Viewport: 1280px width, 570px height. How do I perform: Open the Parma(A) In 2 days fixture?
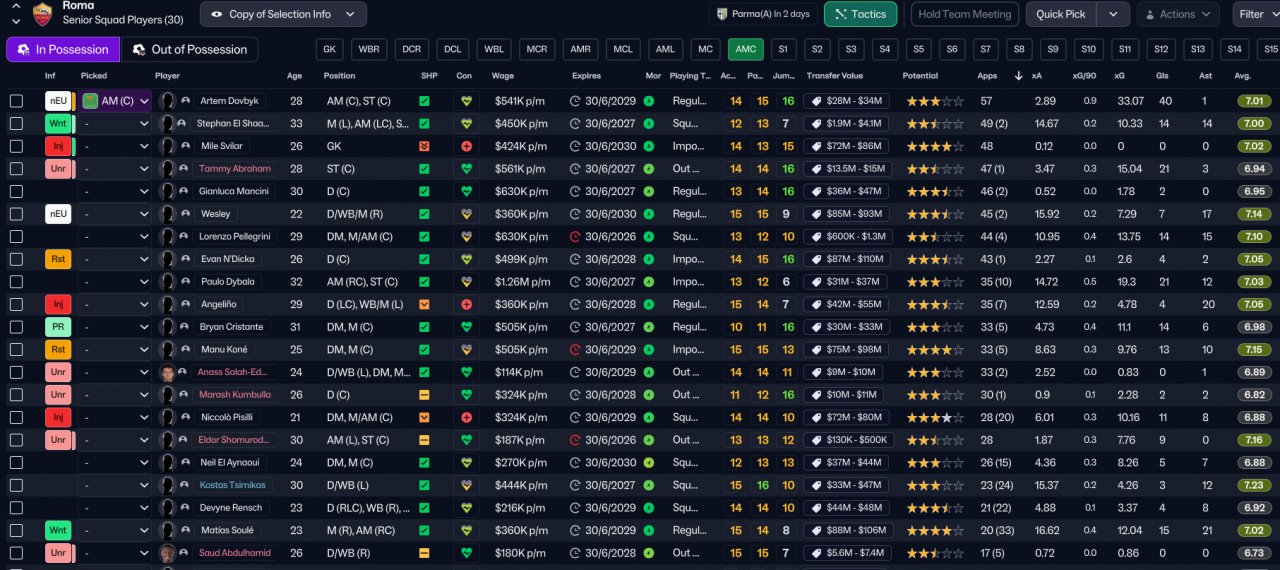point(763,14)
